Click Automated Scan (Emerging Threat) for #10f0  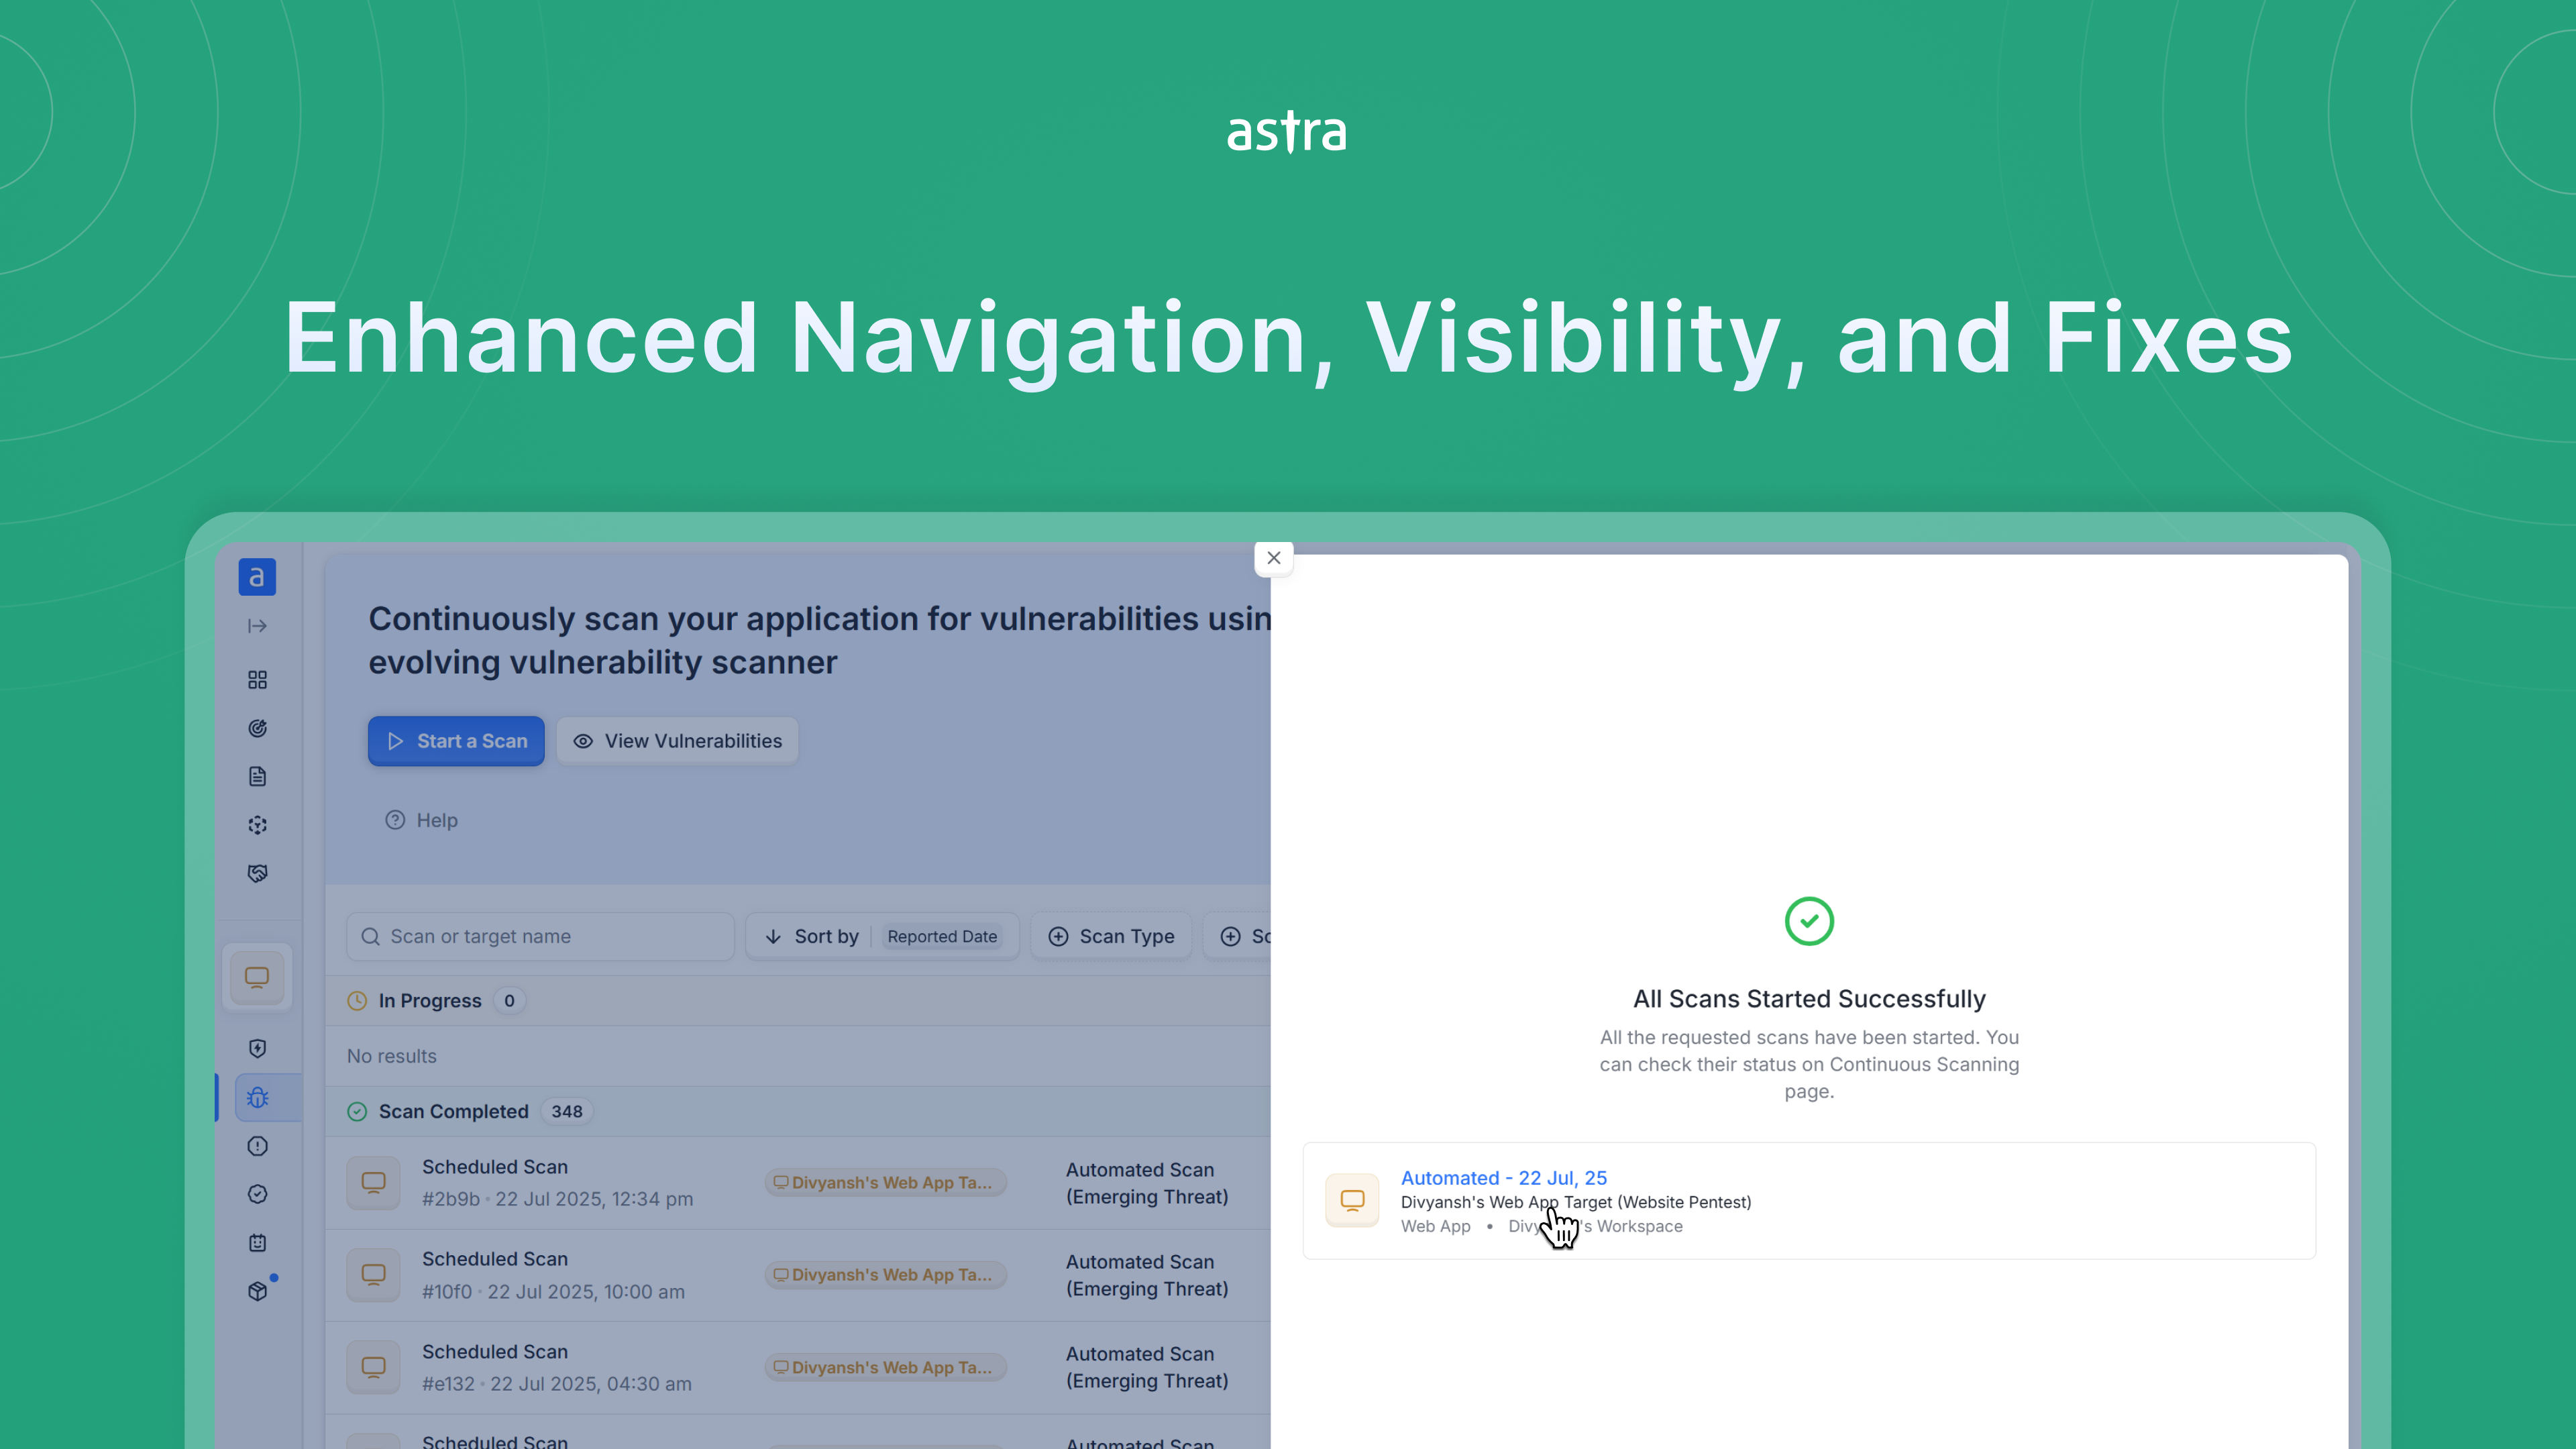(1147, 1275)
